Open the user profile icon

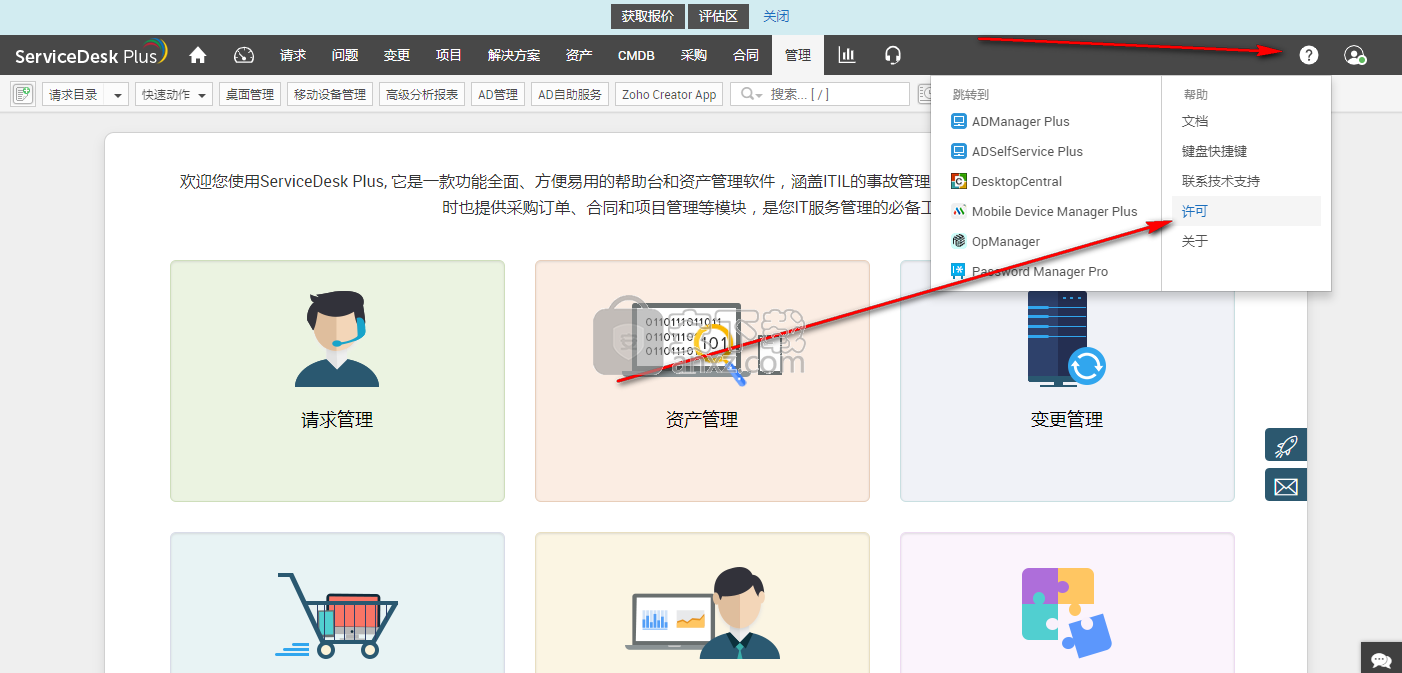[1355, 55]
